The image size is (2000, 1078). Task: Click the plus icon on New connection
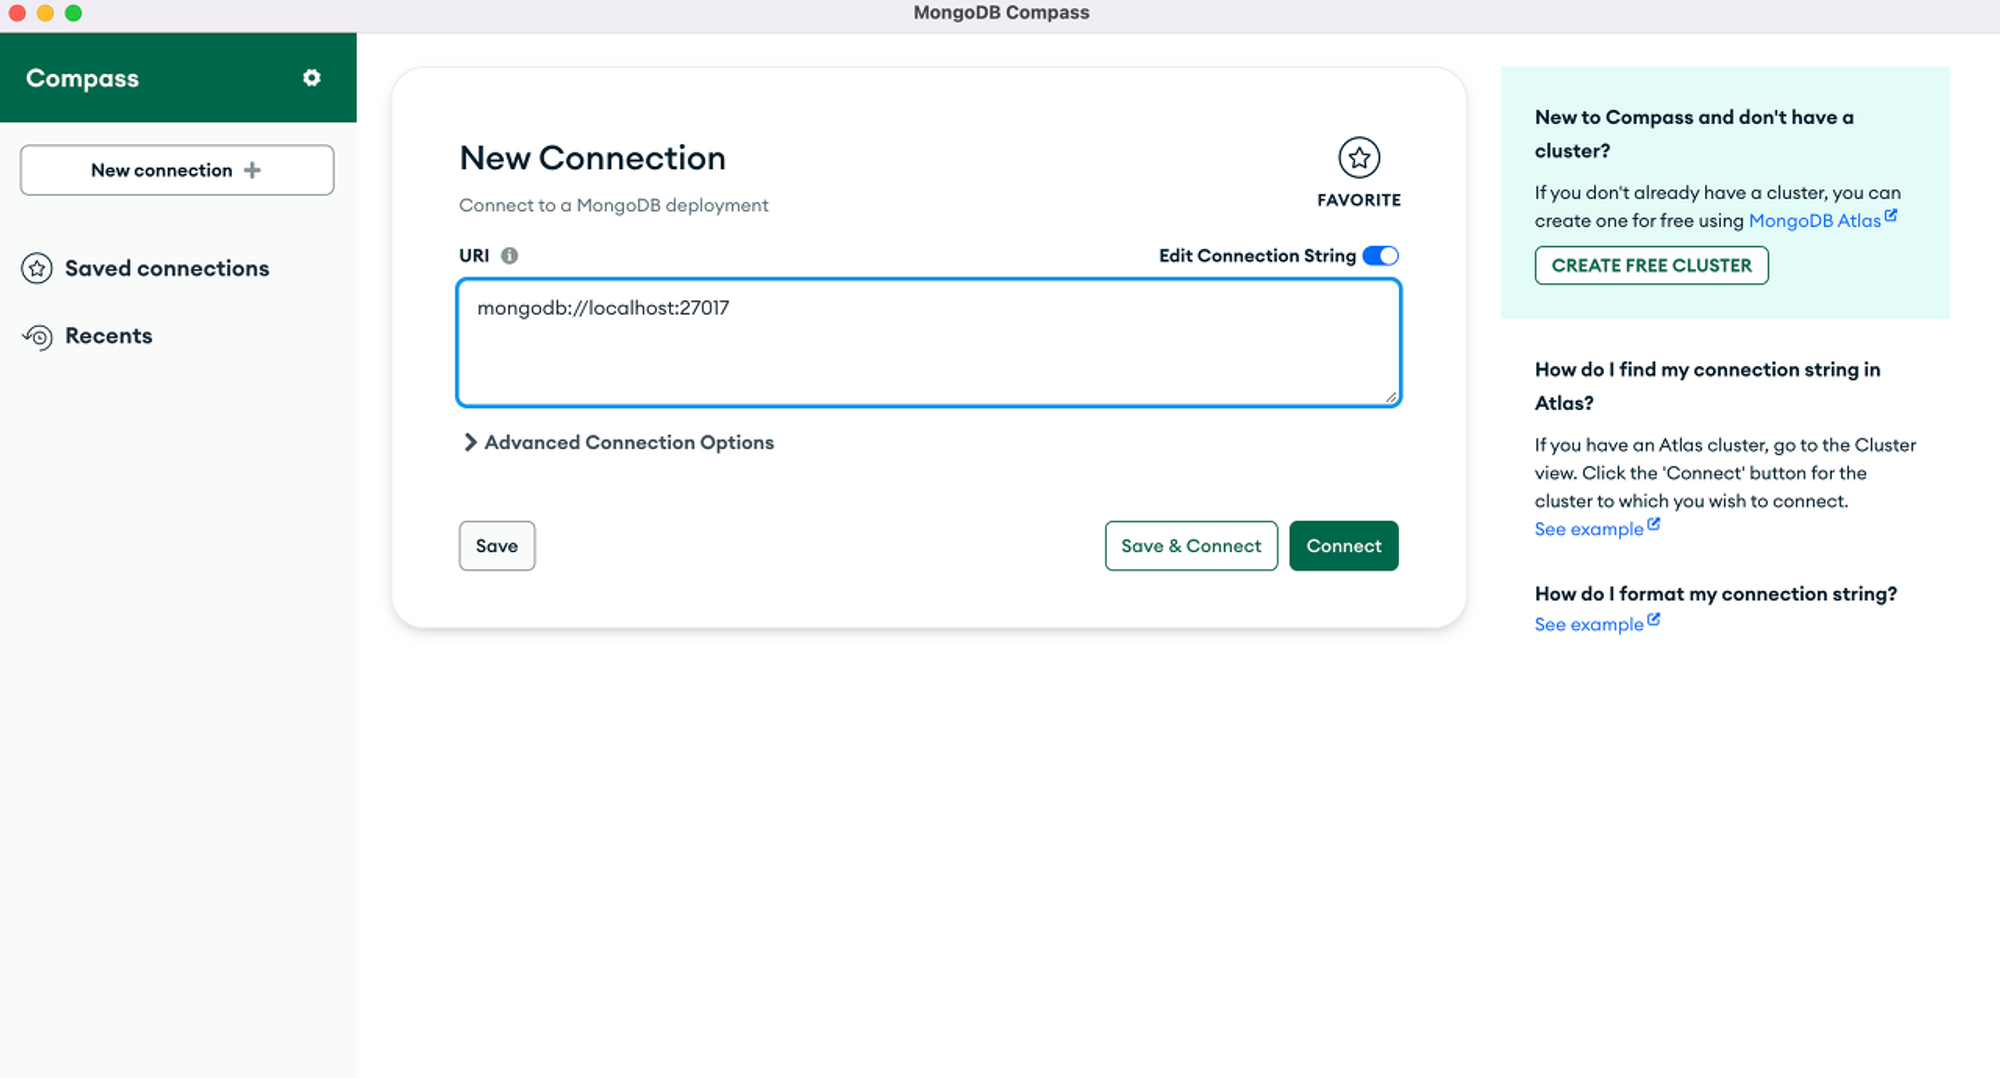point(252,170)
